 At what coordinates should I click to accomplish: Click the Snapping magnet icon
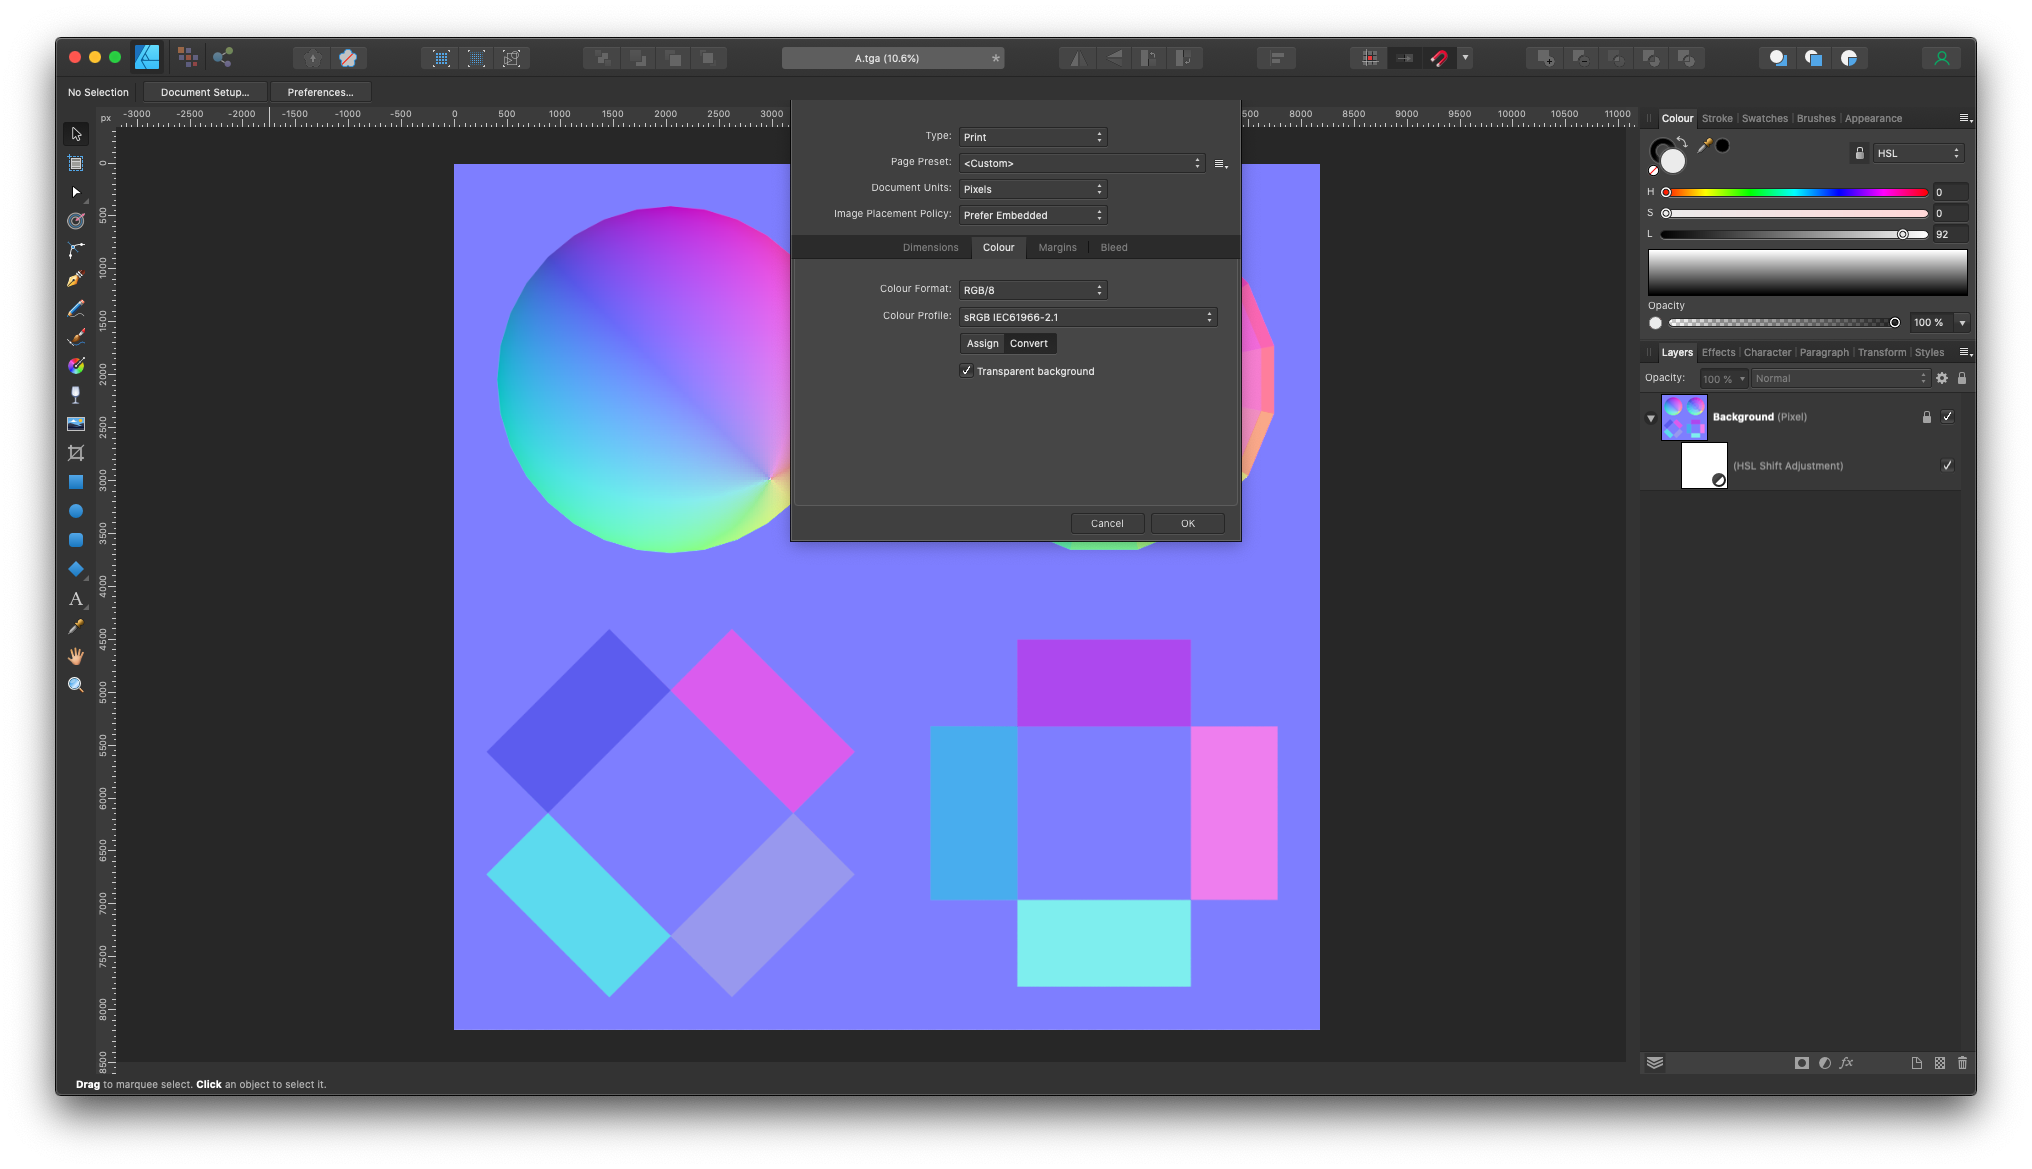tap(1439, 58)
